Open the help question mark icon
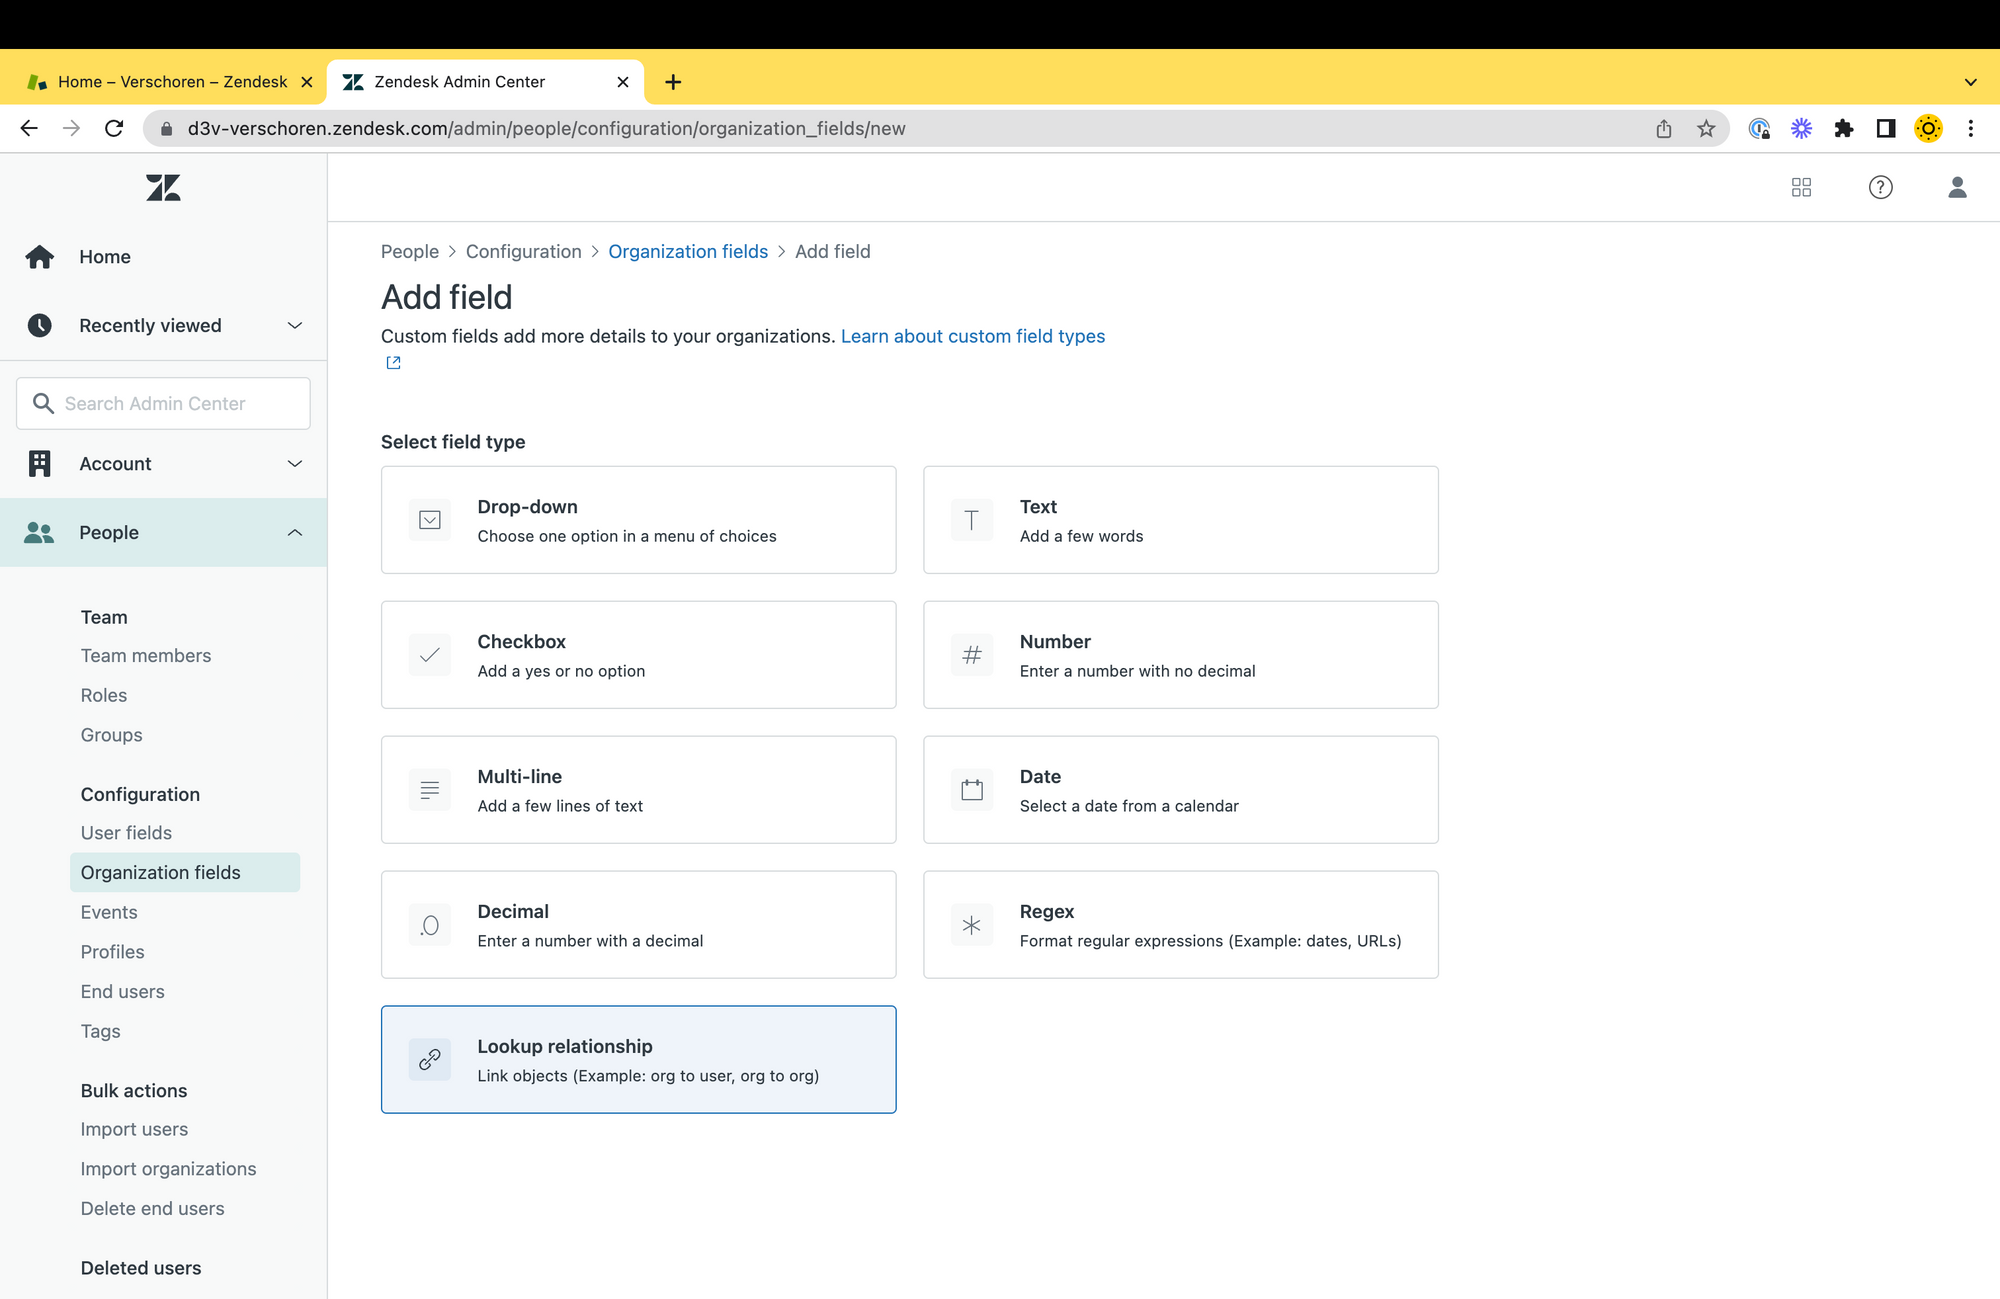This screenshot has height=1299, width=2000. tap(1880, 187)
